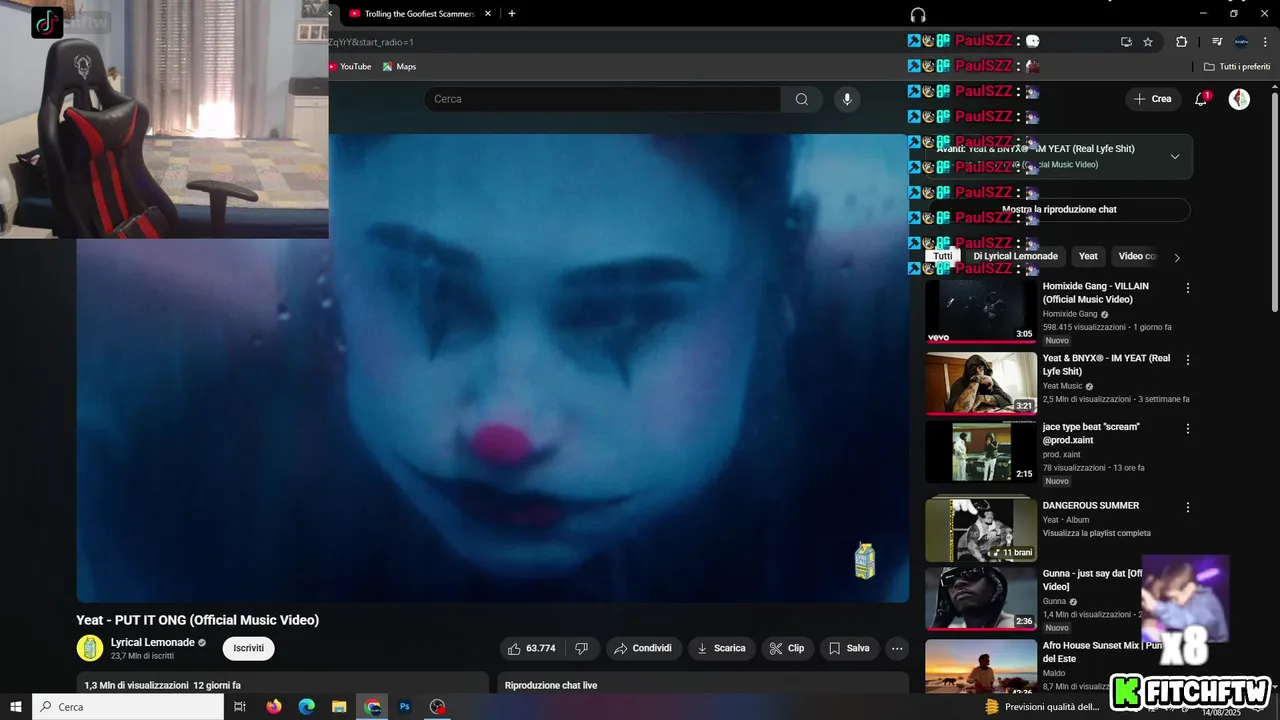Open Microsoft Edge from the taskbar

(307, 707)
